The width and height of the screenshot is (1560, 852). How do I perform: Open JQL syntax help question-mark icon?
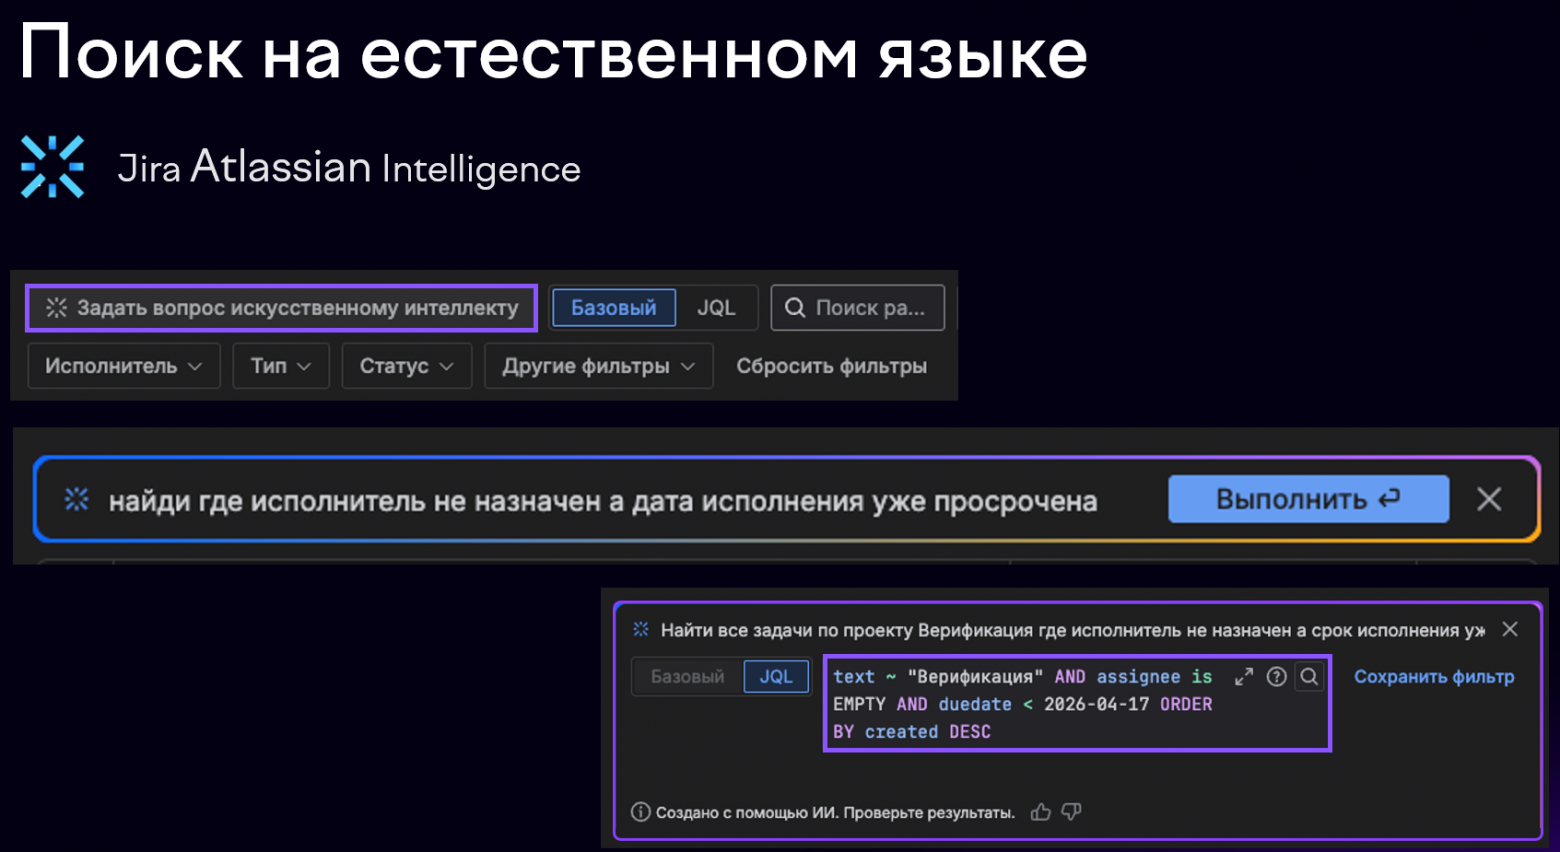[x=1276, y=677]
